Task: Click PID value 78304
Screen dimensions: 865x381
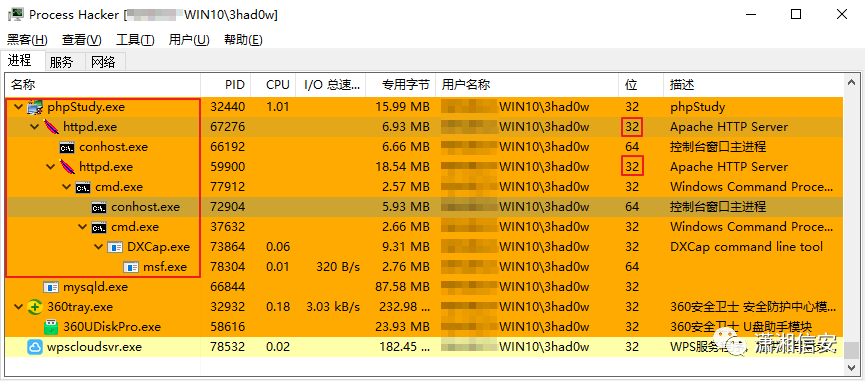Action: tap(228, 267)
